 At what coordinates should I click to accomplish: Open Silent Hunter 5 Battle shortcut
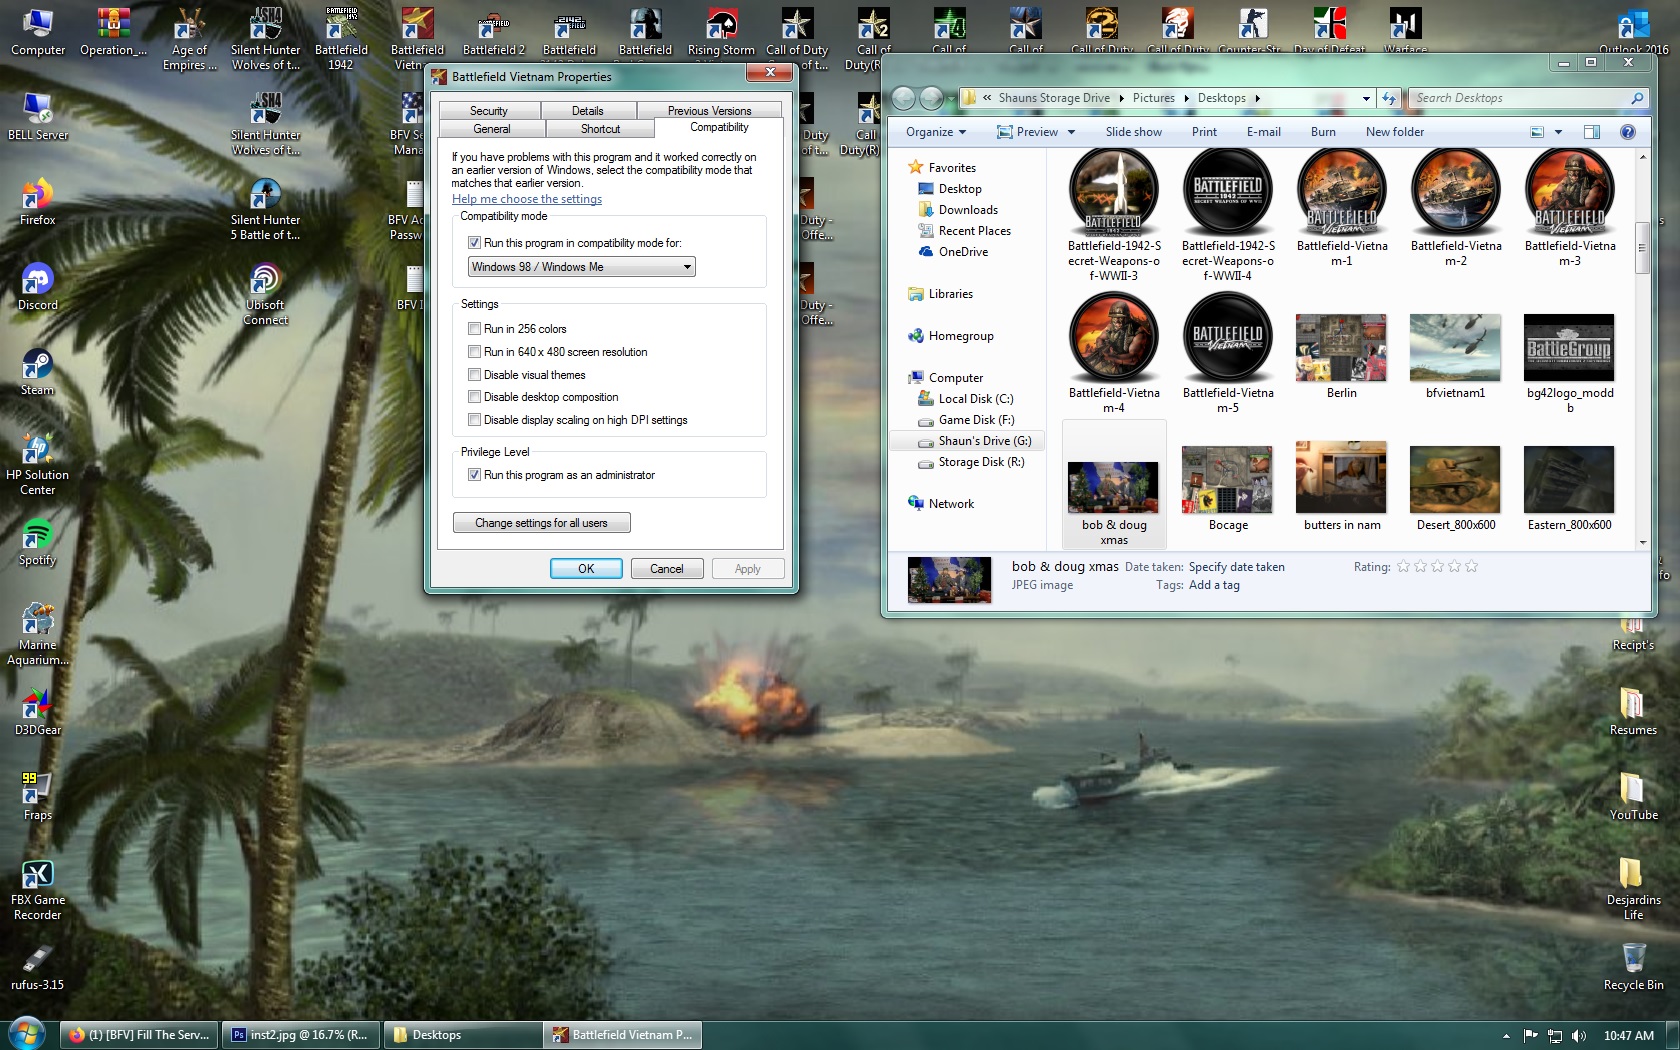click(x=265, y=210)
